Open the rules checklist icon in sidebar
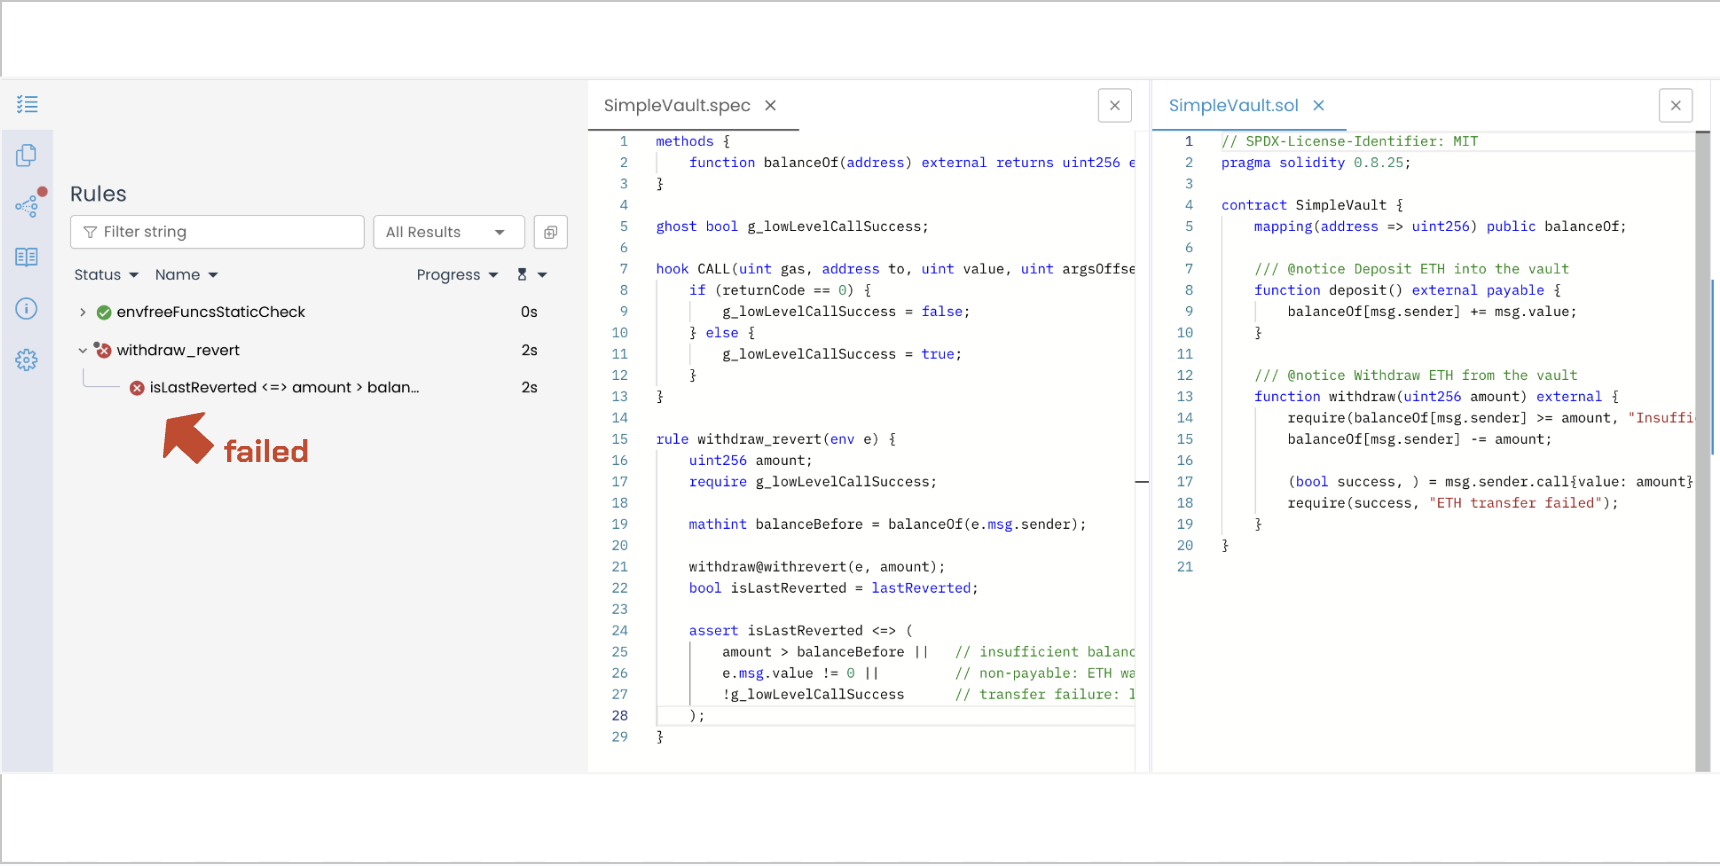 click(27, 104)
